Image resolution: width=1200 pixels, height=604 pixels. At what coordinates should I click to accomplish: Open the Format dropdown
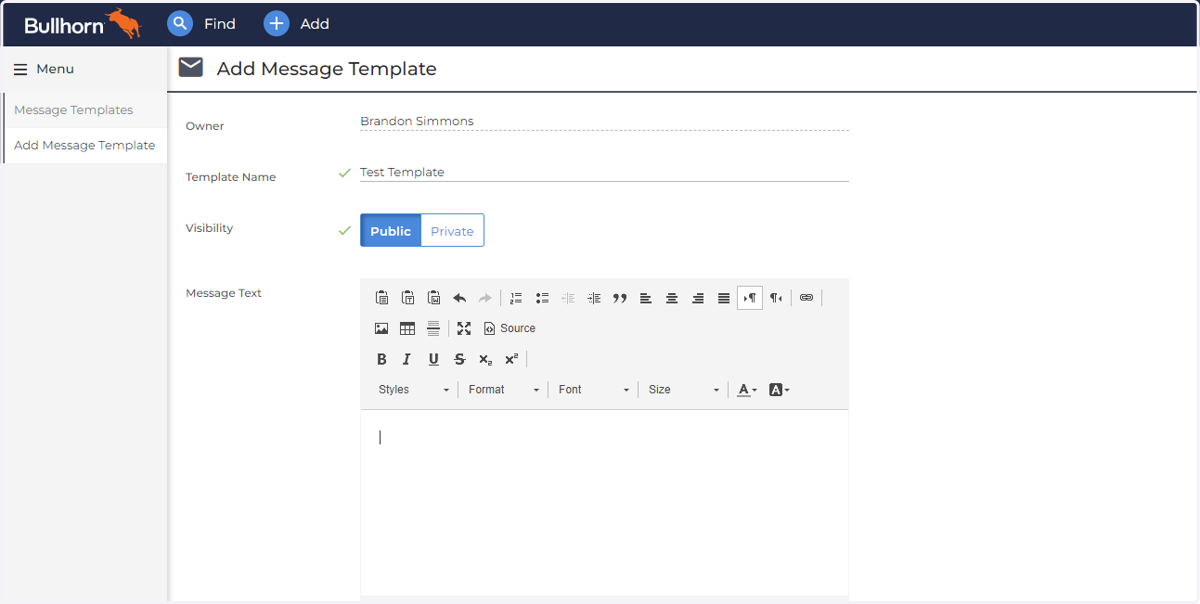point(504,390)
